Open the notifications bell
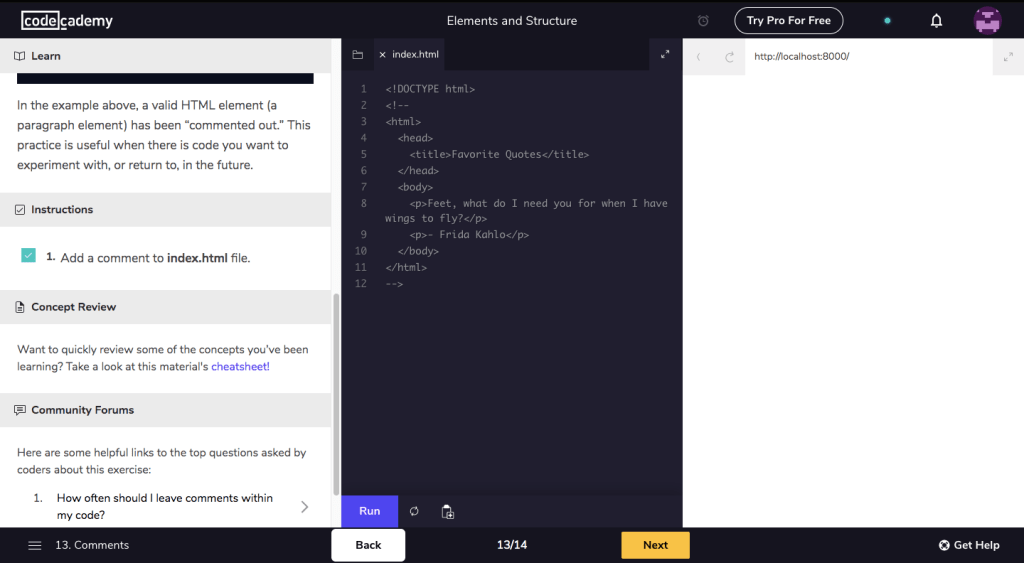The image size is (1024, 563). coord(936,21)
